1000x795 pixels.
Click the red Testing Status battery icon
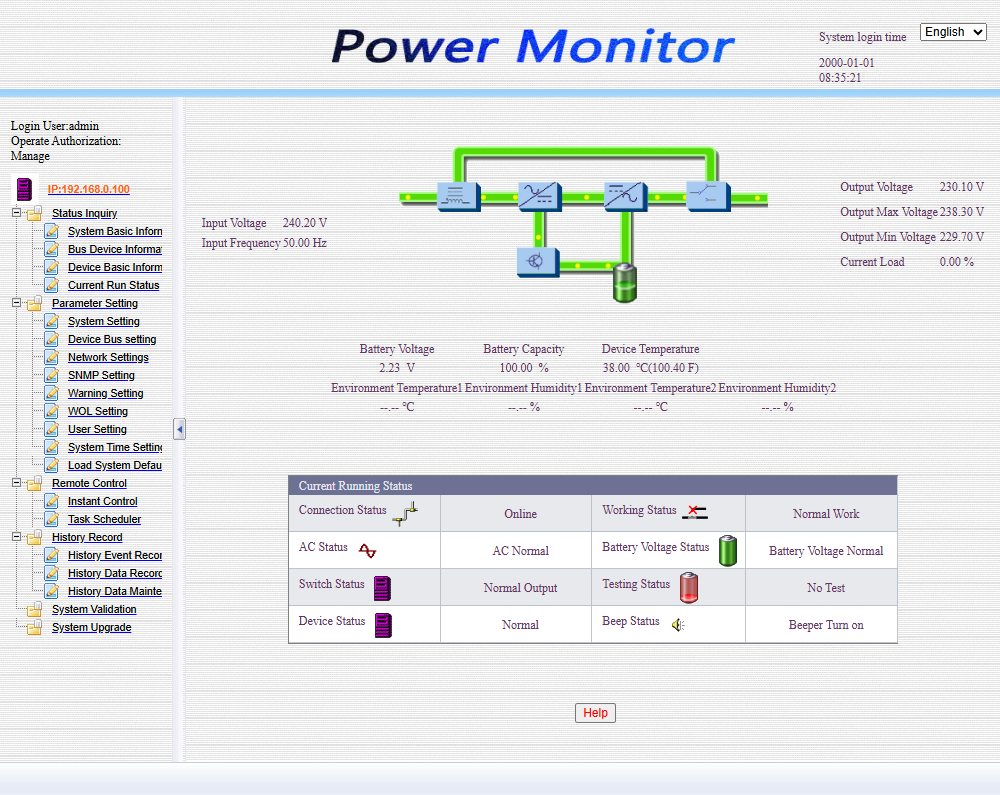pos(688,588)
